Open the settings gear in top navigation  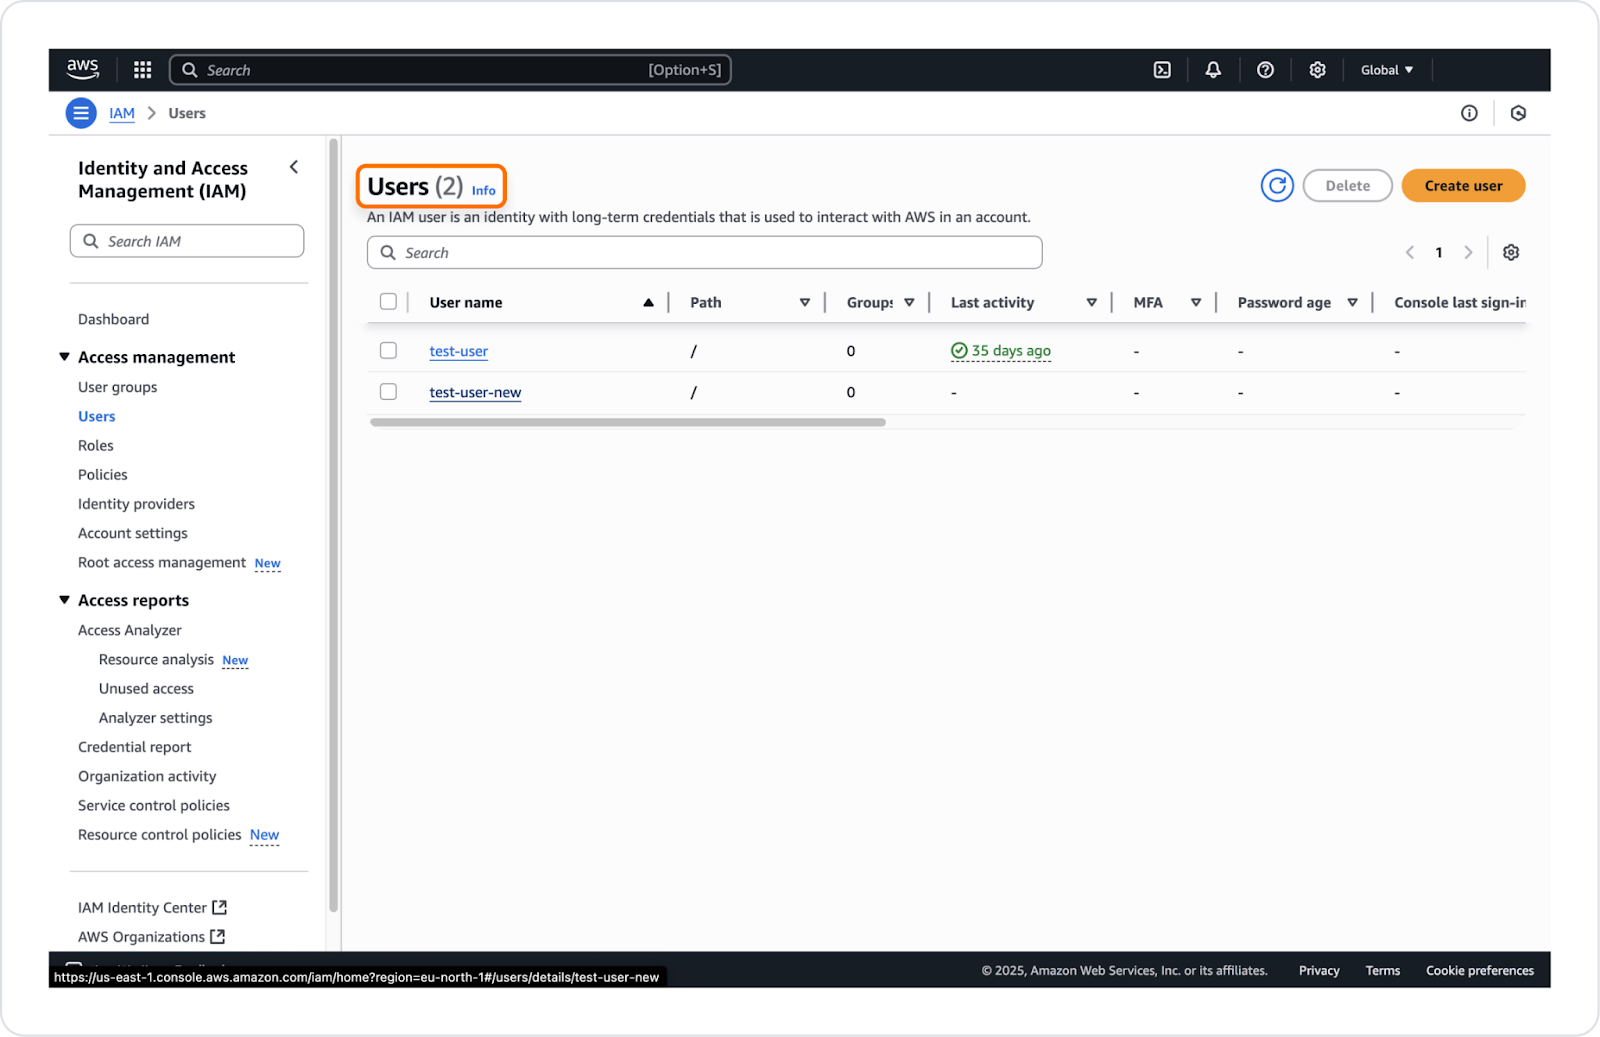1317,70
